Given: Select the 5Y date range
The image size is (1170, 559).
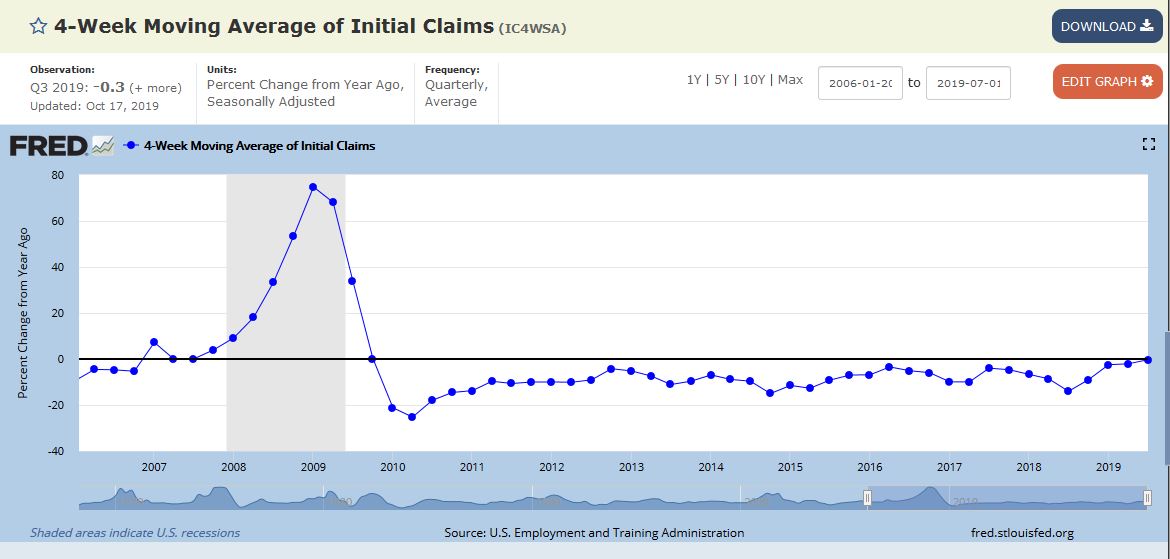Looking at the screenshot, I should [x=720, y=80].
